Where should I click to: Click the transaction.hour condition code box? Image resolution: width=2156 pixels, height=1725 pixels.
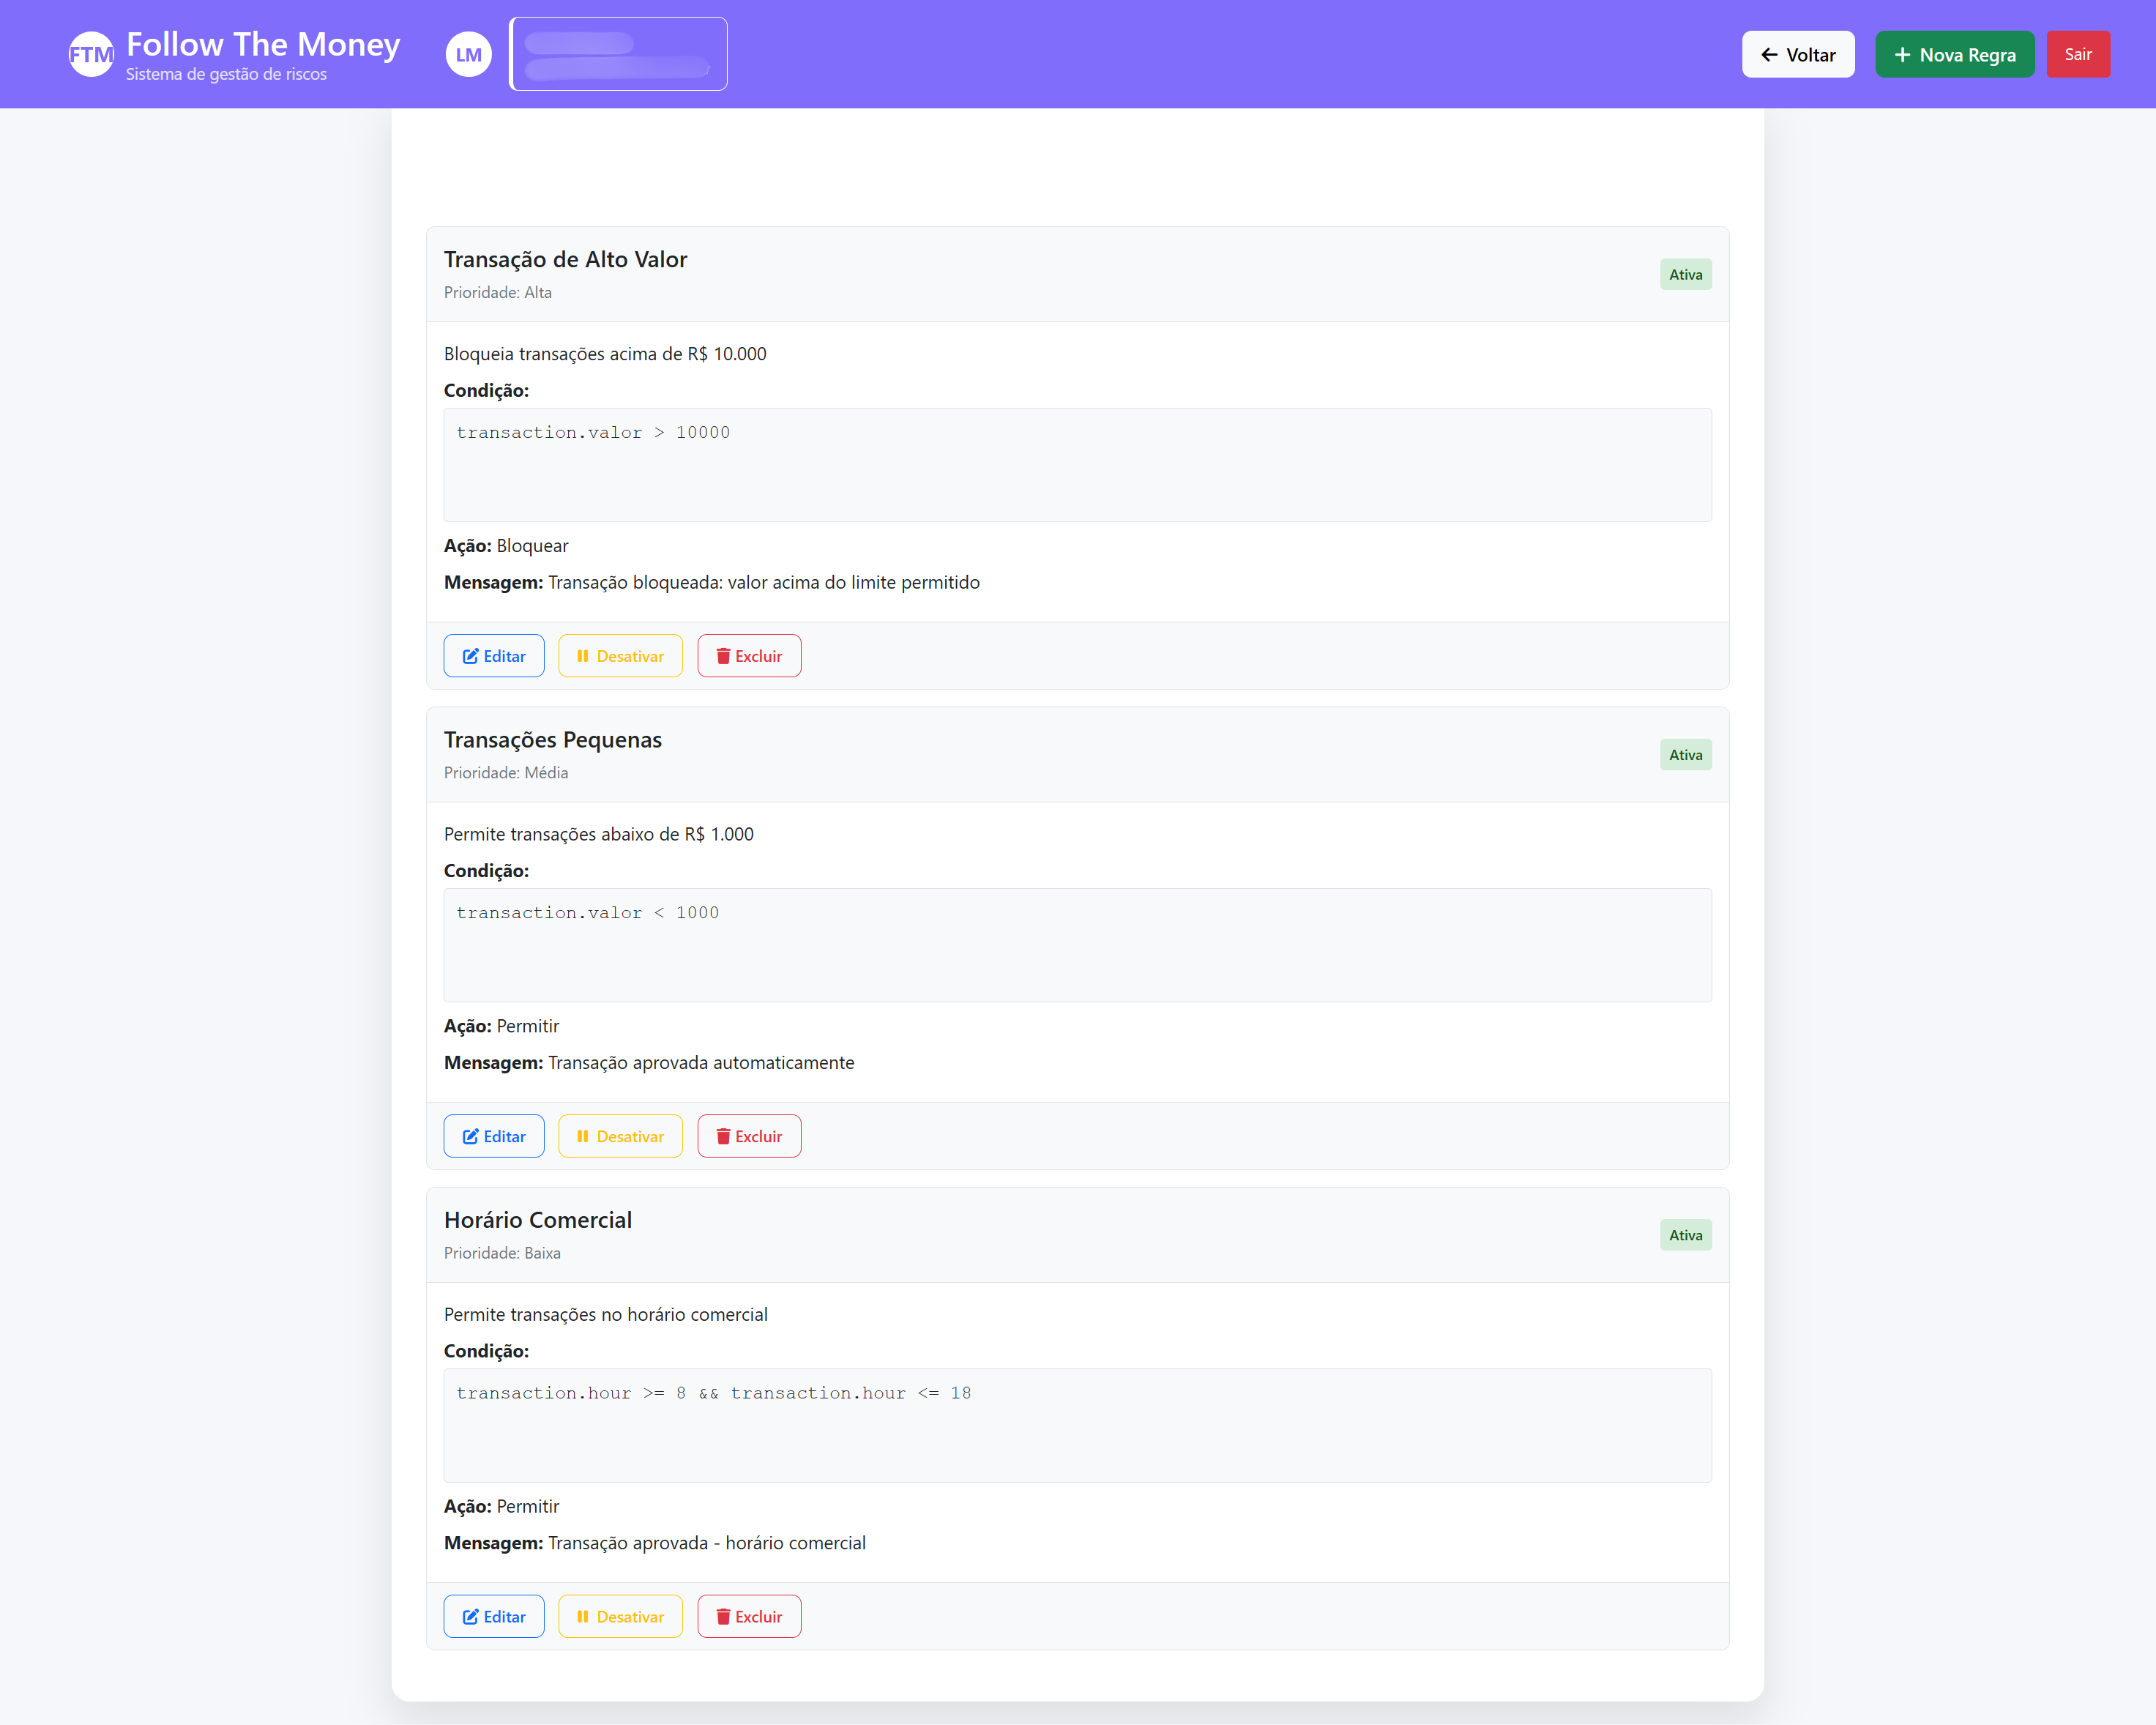click(x=1077, y=1425)
